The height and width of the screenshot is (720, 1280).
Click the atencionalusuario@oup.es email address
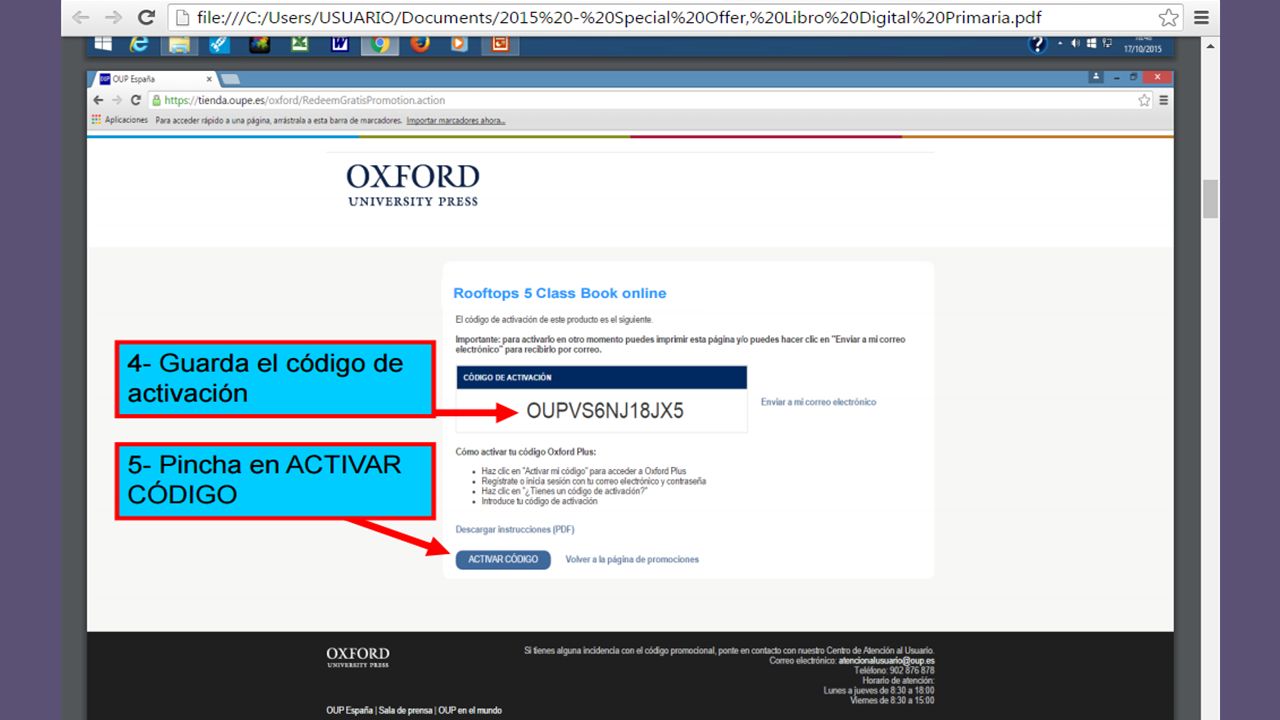click(887, 661)
